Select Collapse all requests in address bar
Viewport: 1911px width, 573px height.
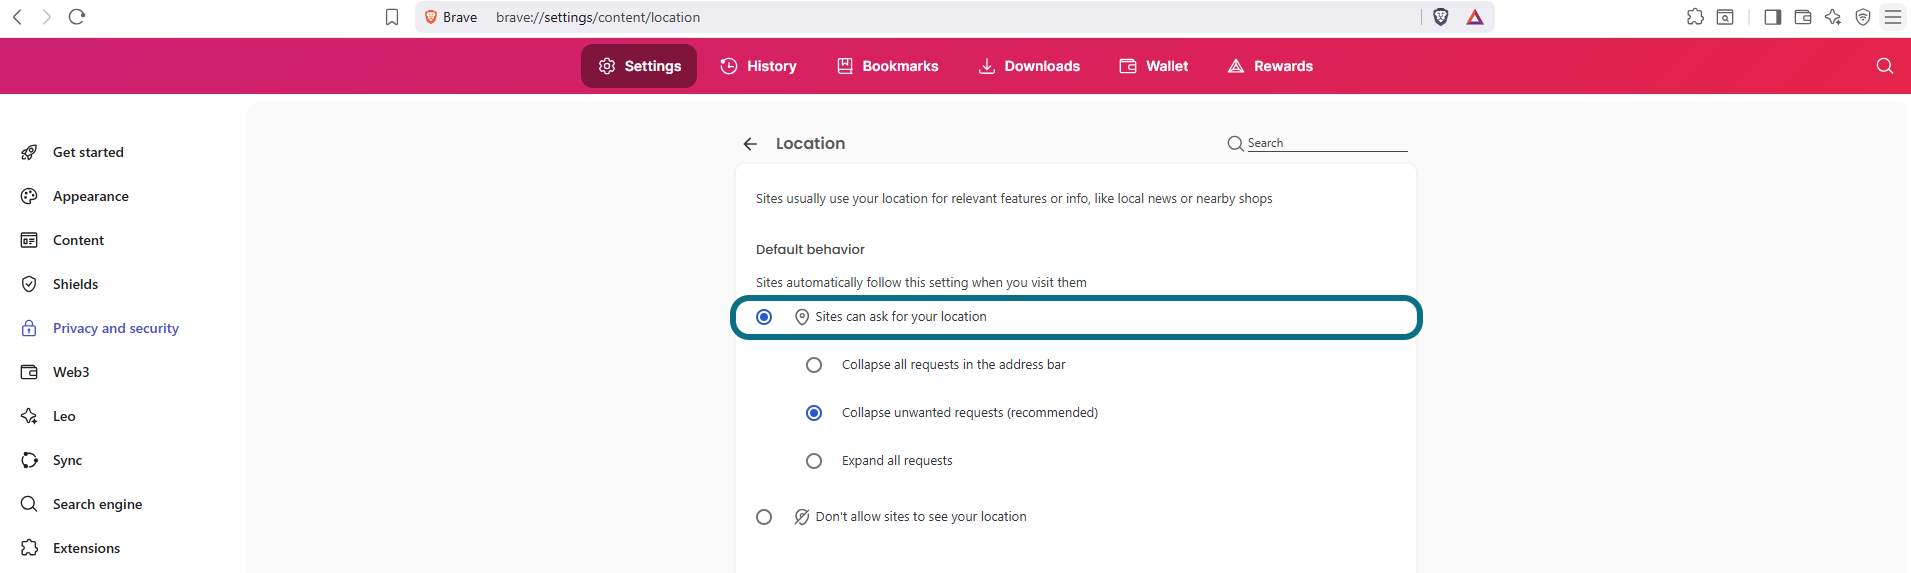tap(814, 365)
